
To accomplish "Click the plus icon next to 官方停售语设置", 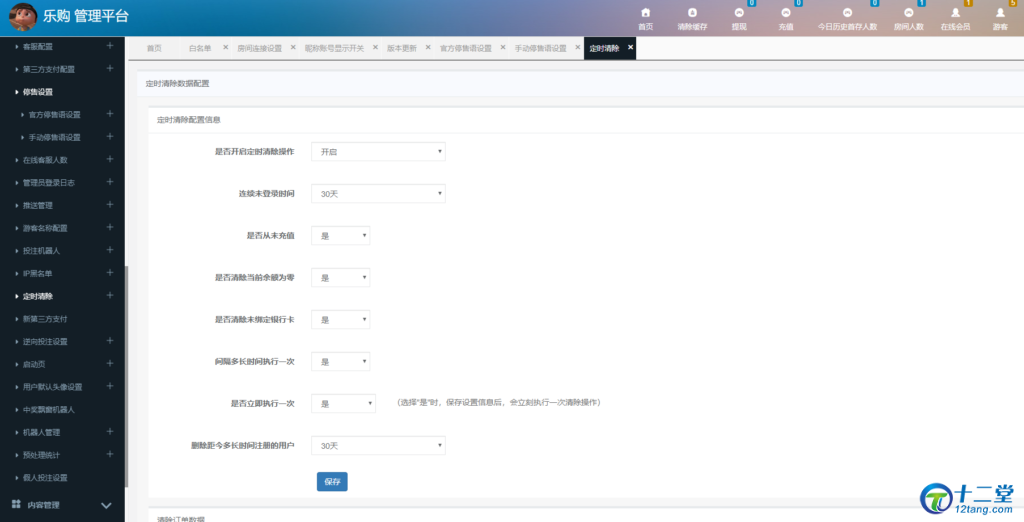I will (110, 114).
